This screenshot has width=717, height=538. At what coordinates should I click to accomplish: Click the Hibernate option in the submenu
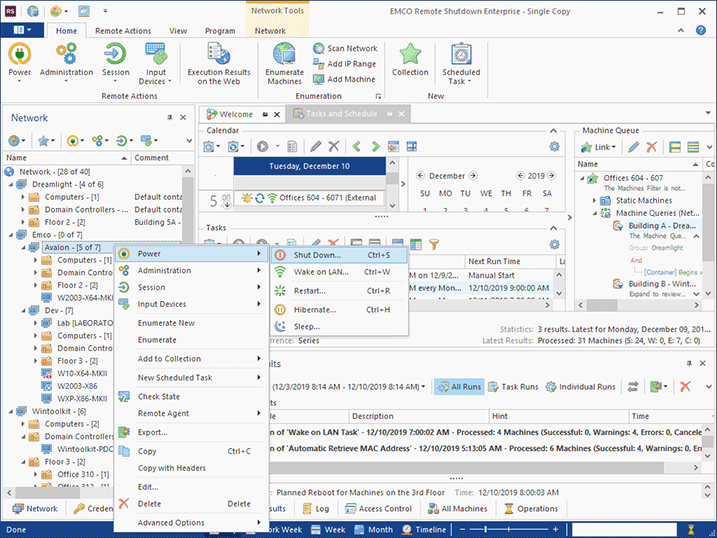coord(315,309)
